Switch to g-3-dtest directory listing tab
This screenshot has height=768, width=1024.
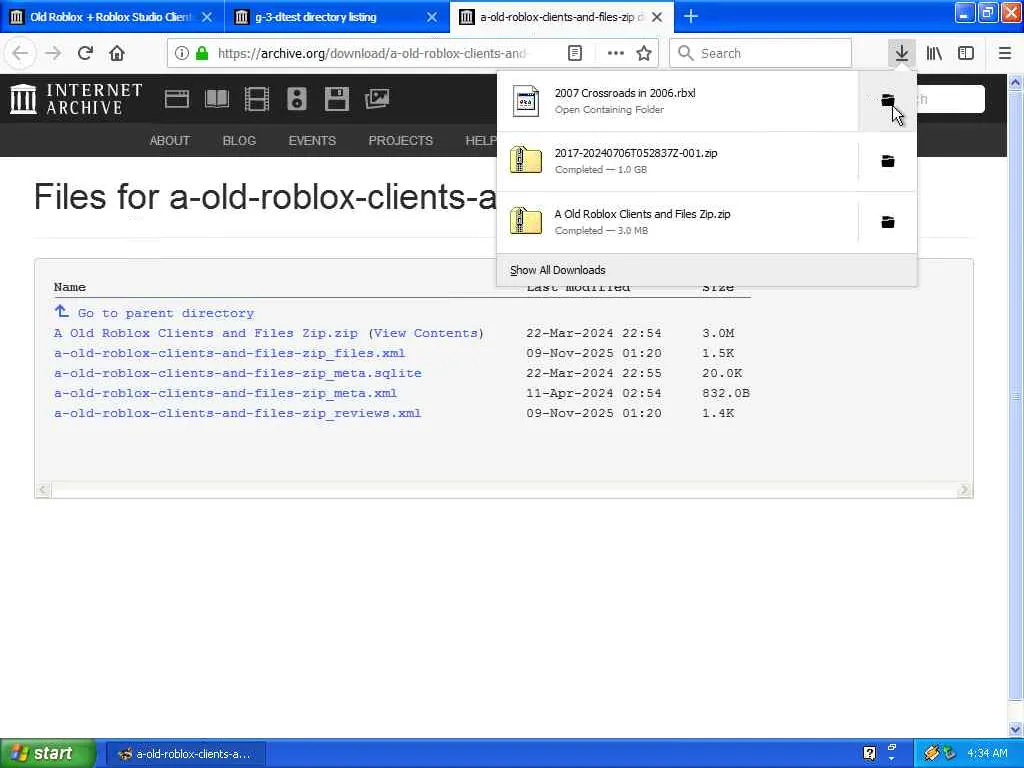tap(316, 16)
